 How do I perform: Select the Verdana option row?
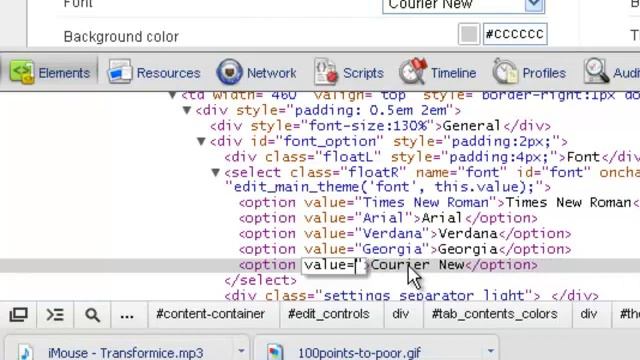[x=405, y=234]
